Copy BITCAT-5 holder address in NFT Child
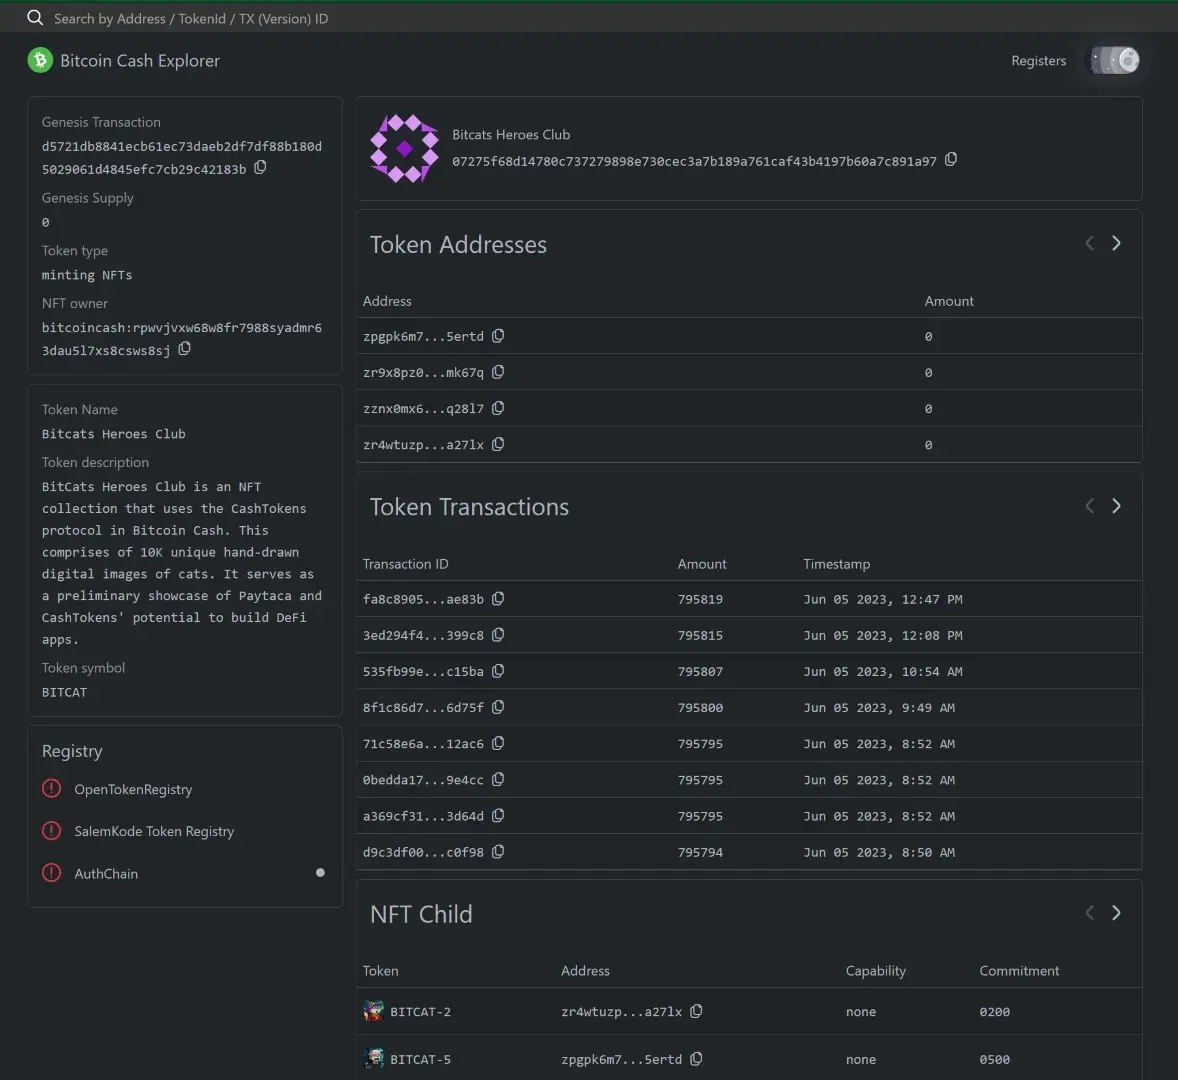 pyautogui.click(x=696, y=1058)
